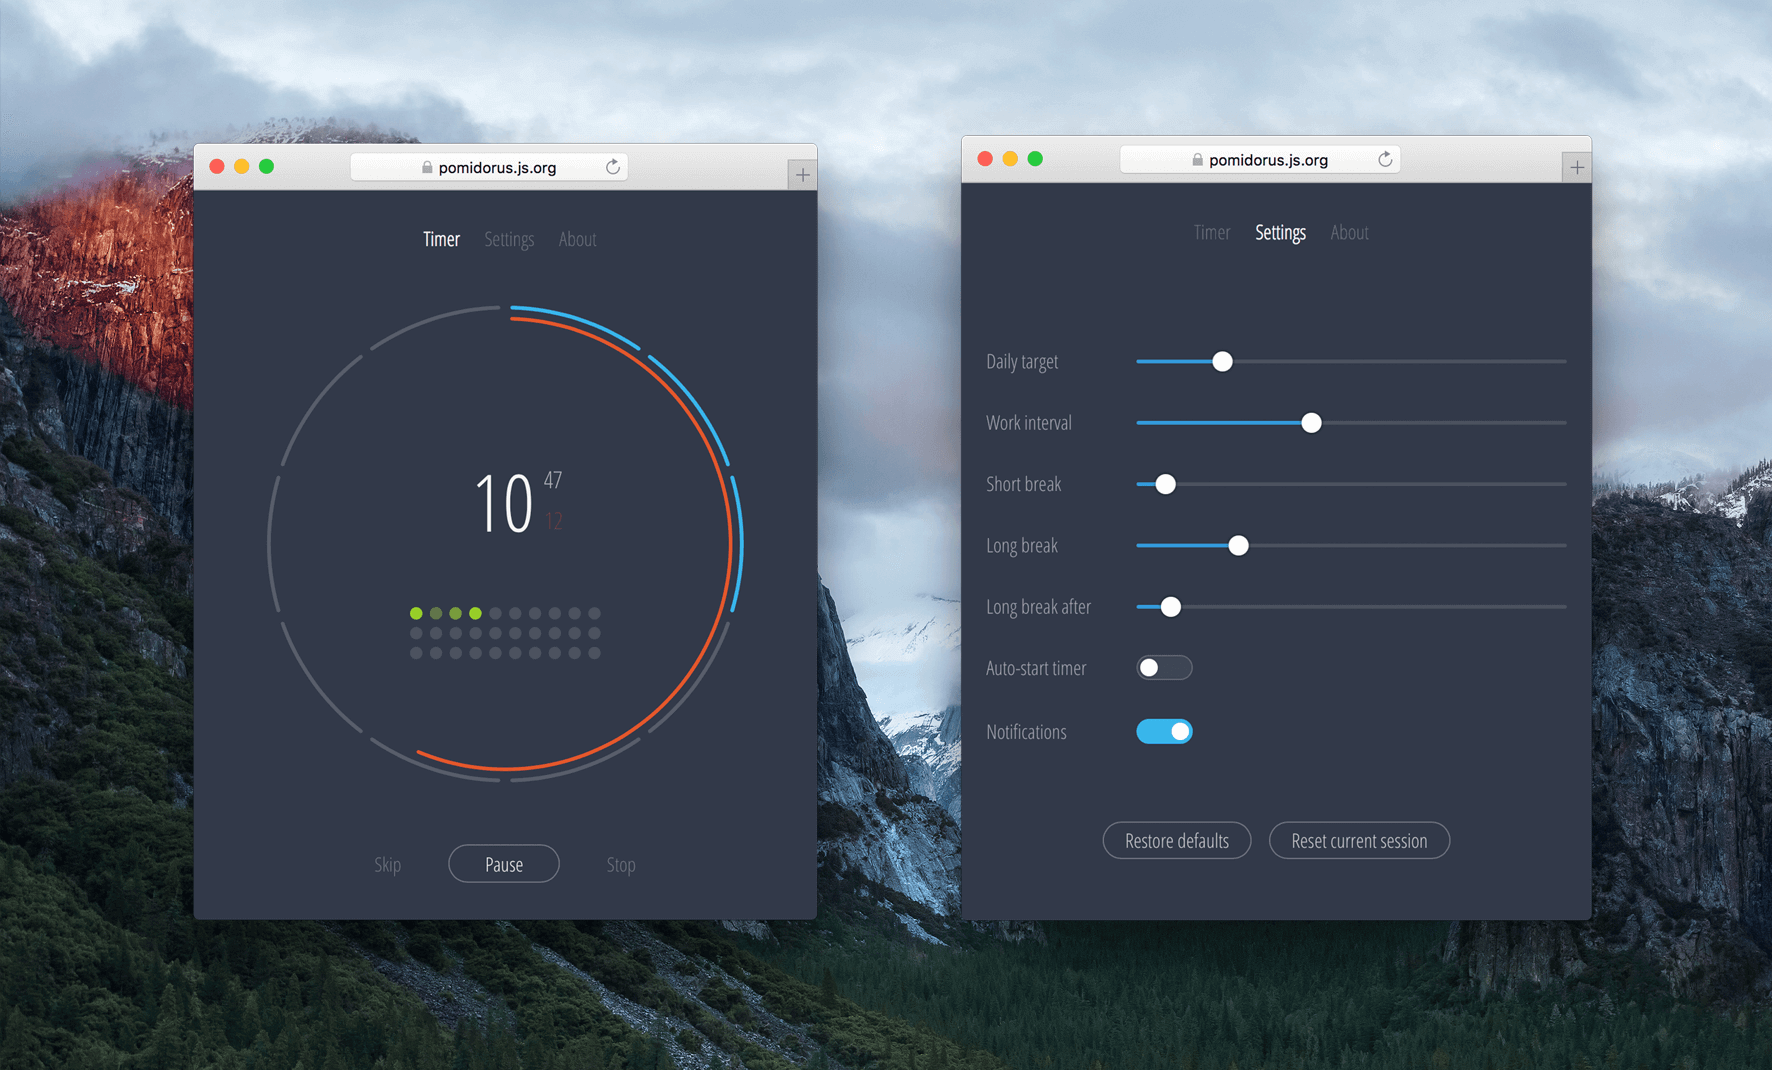Disable the Notifications switch

point(1164,732)
